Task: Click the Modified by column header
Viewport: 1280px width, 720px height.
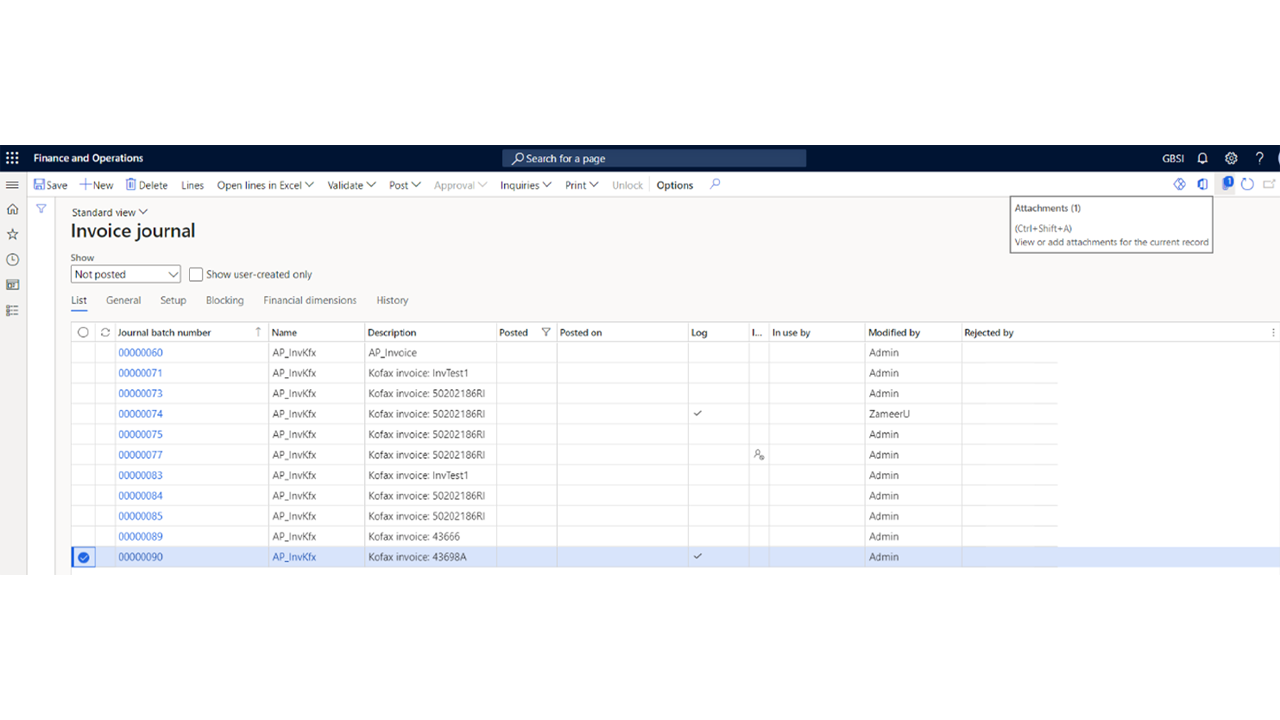Action: pyautogui.click(x=894, y=332)
